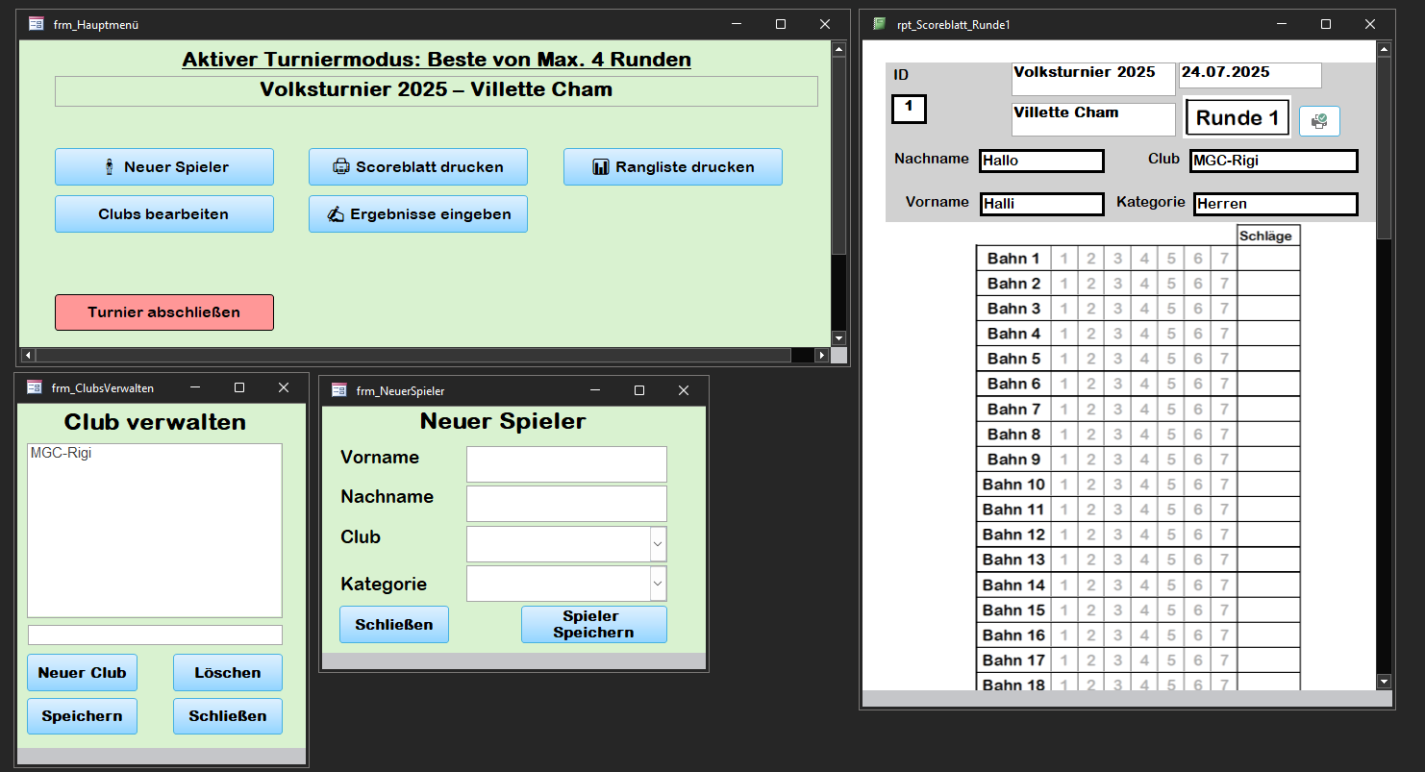This screenshot has width=1425, height=772.
Task: Open Neuer Spieler from the main menu
Action: pos(164,167)
